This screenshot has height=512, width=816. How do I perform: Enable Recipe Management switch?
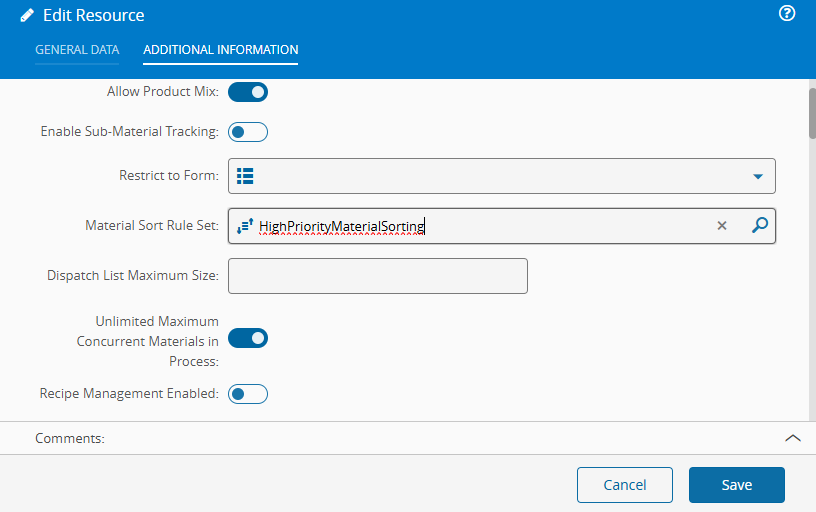pyautogui.click(x=248, y=394)
